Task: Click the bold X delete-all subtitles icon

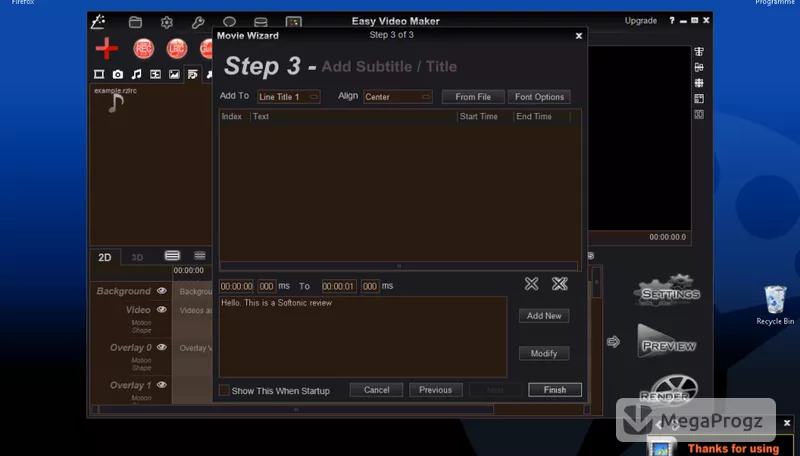Action: pos(560,284)
